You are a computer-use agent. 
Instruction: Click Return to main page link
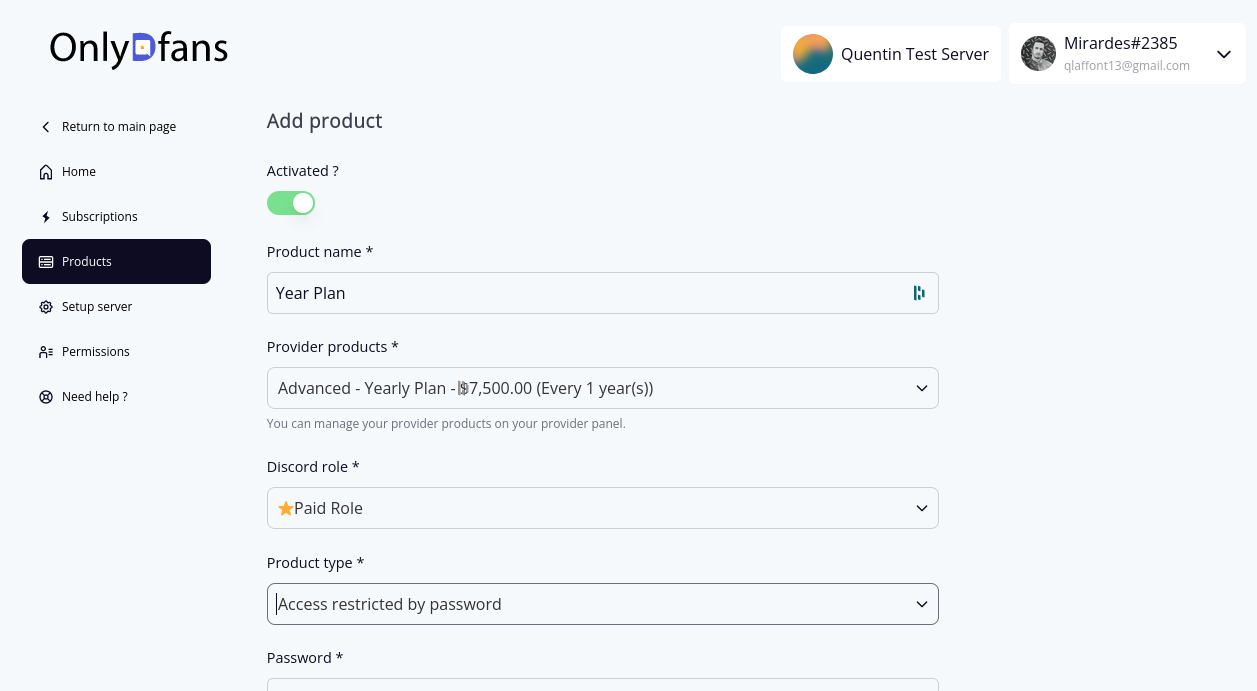[x=118, y=127]
